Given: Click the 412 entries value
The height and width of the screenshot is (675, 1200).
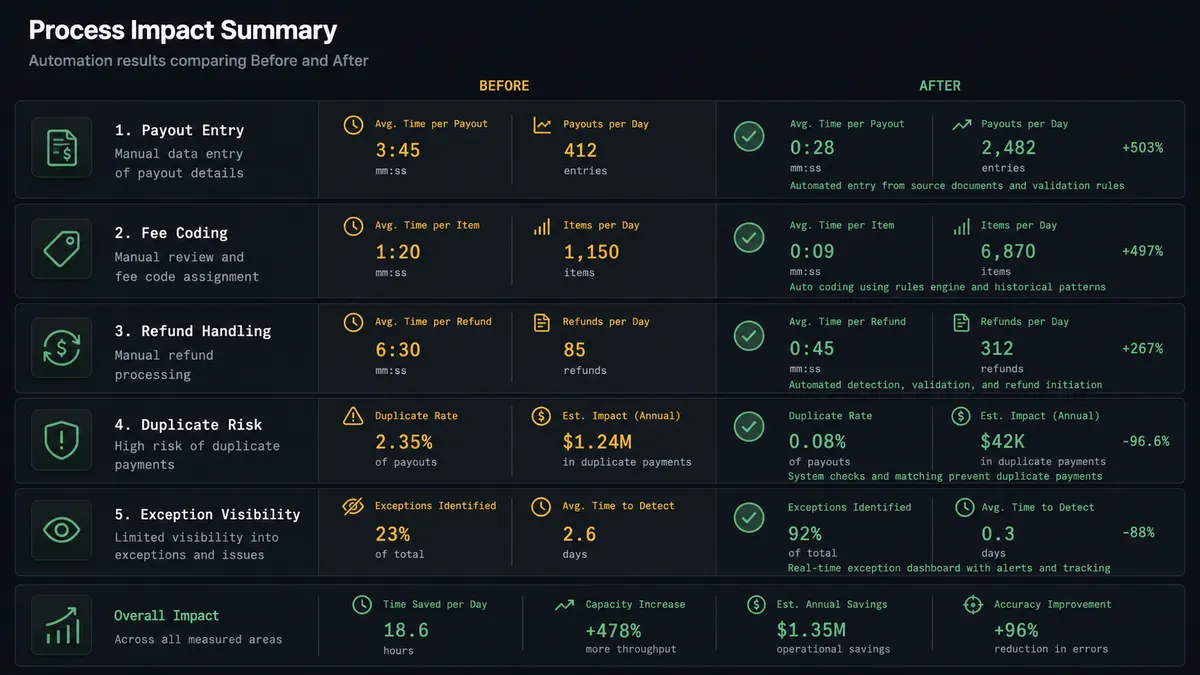Looking at the screenshot, I should click(580, 151).
